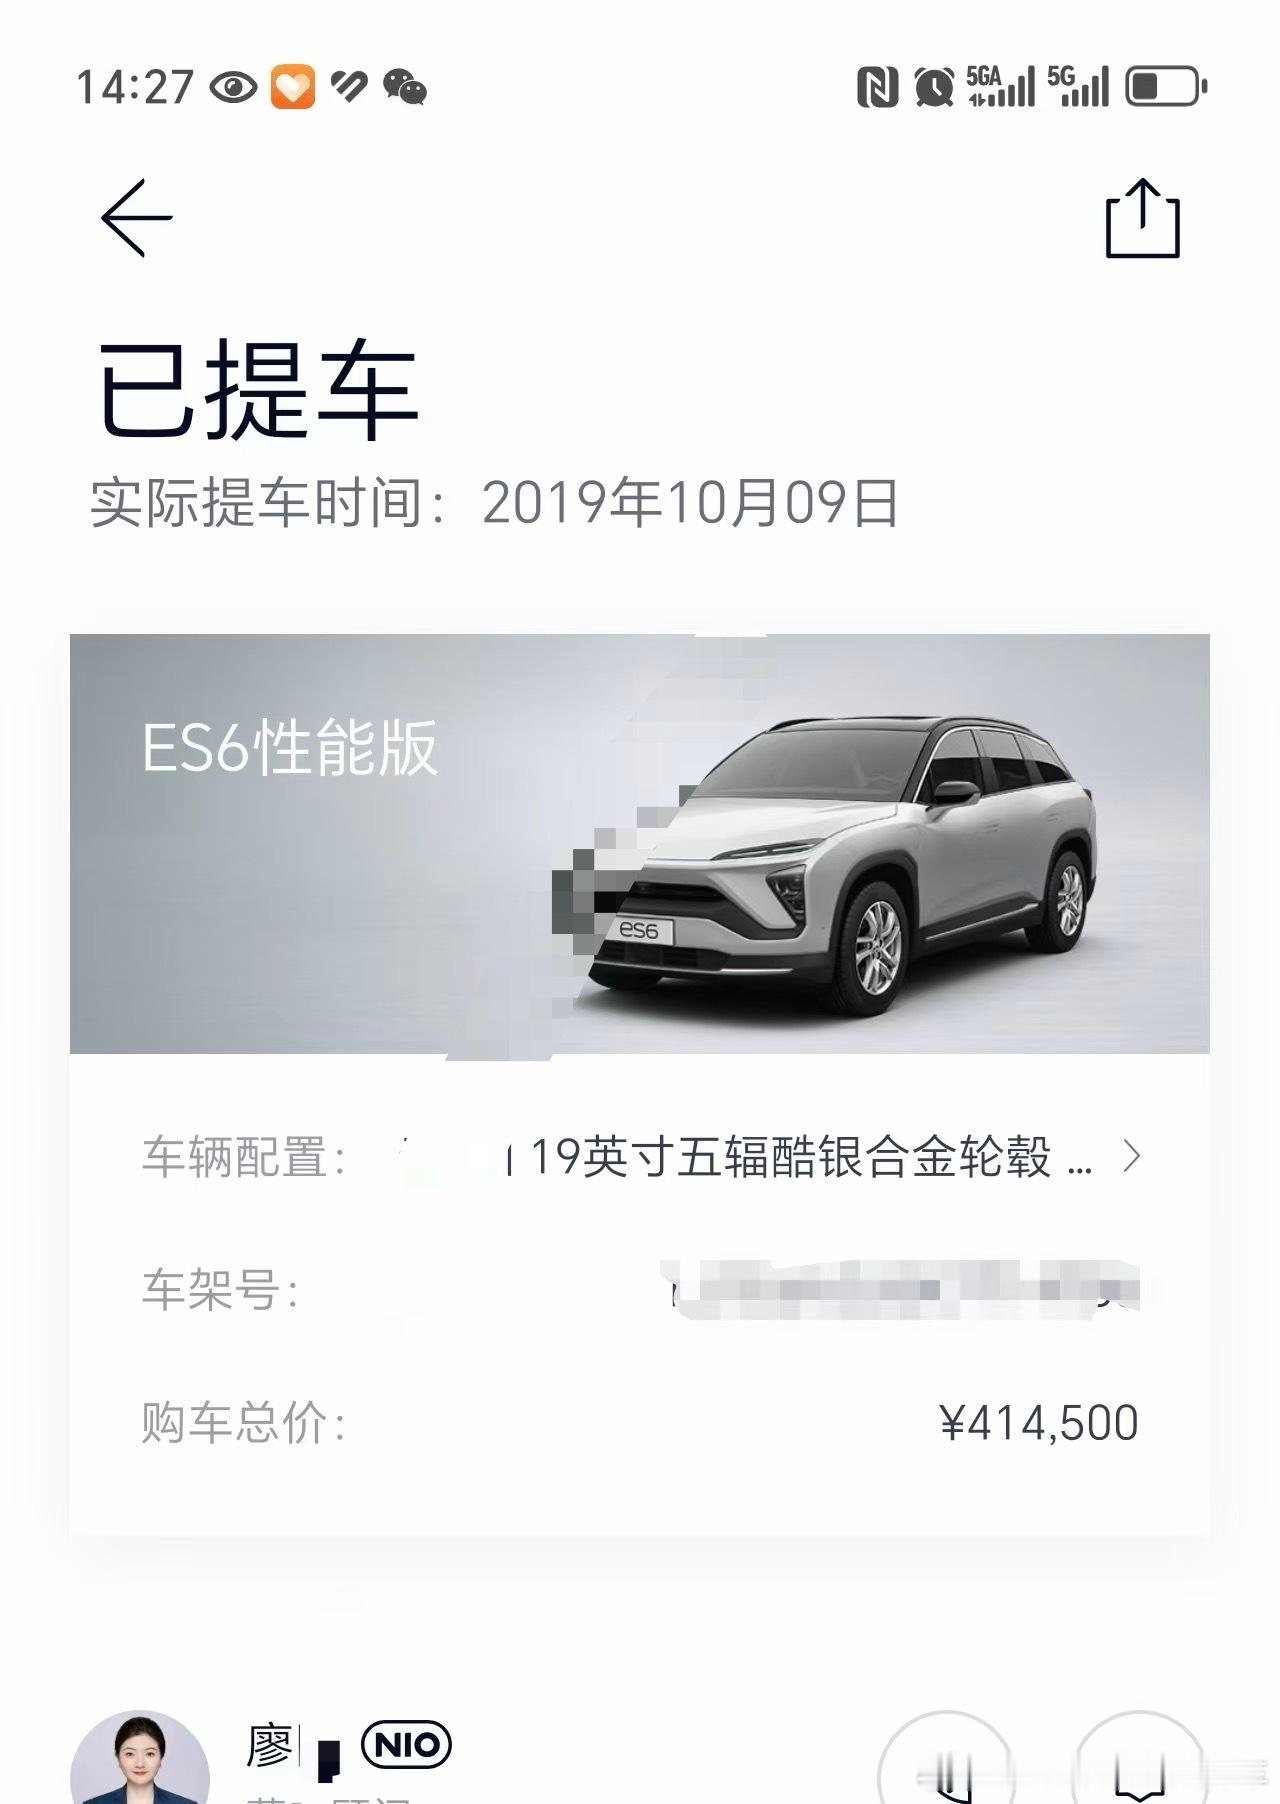The width and height of the screenshot is (1280, 1804).
Task: Tap the 已提车 page title
Action: coord(257,391)
